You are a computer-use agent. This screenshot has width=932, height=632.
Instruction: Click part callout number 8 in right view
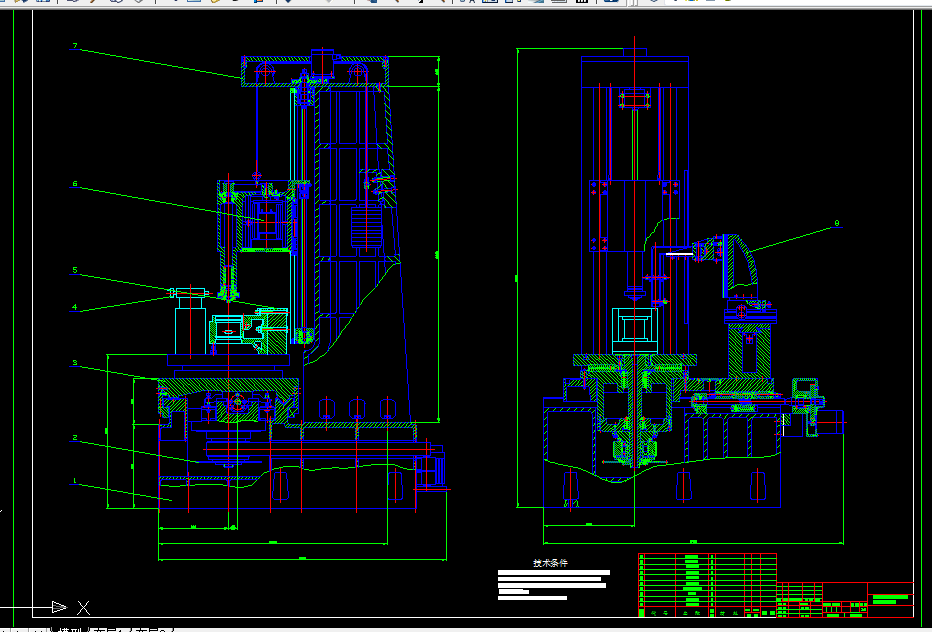pyautogui.click(x=837, y=224)
